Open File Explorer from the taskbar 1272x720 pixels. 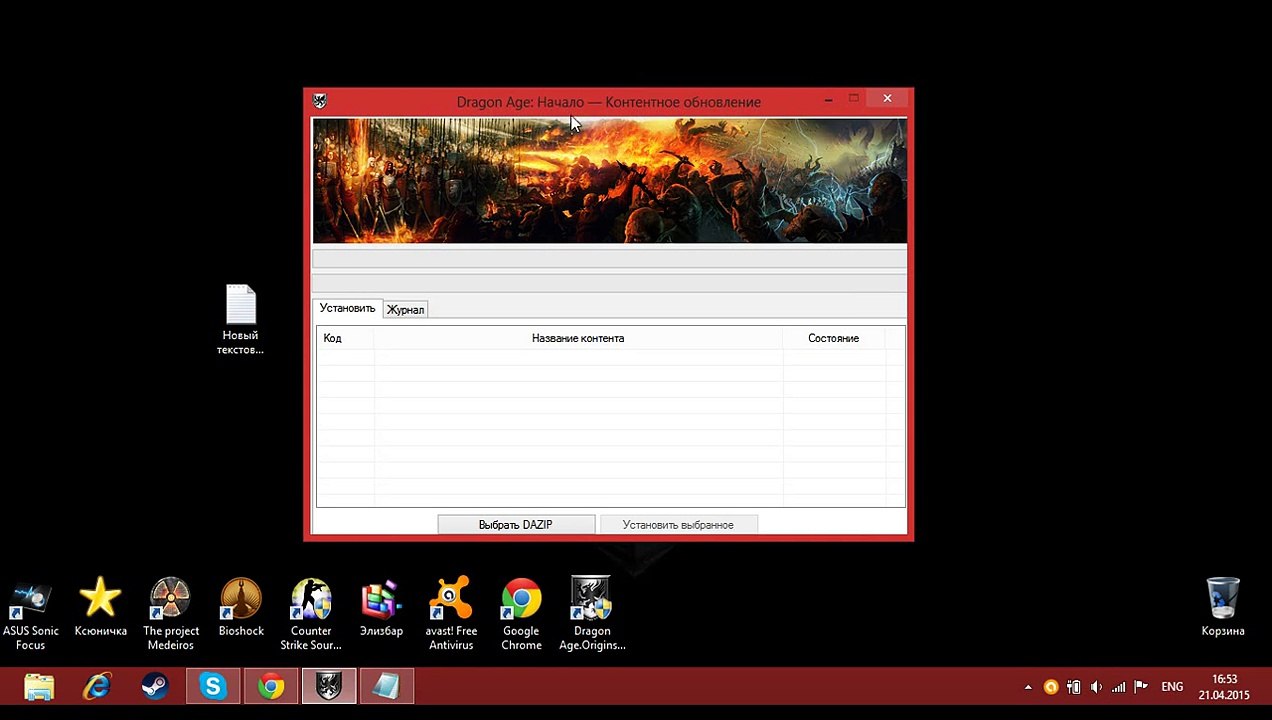39,687
